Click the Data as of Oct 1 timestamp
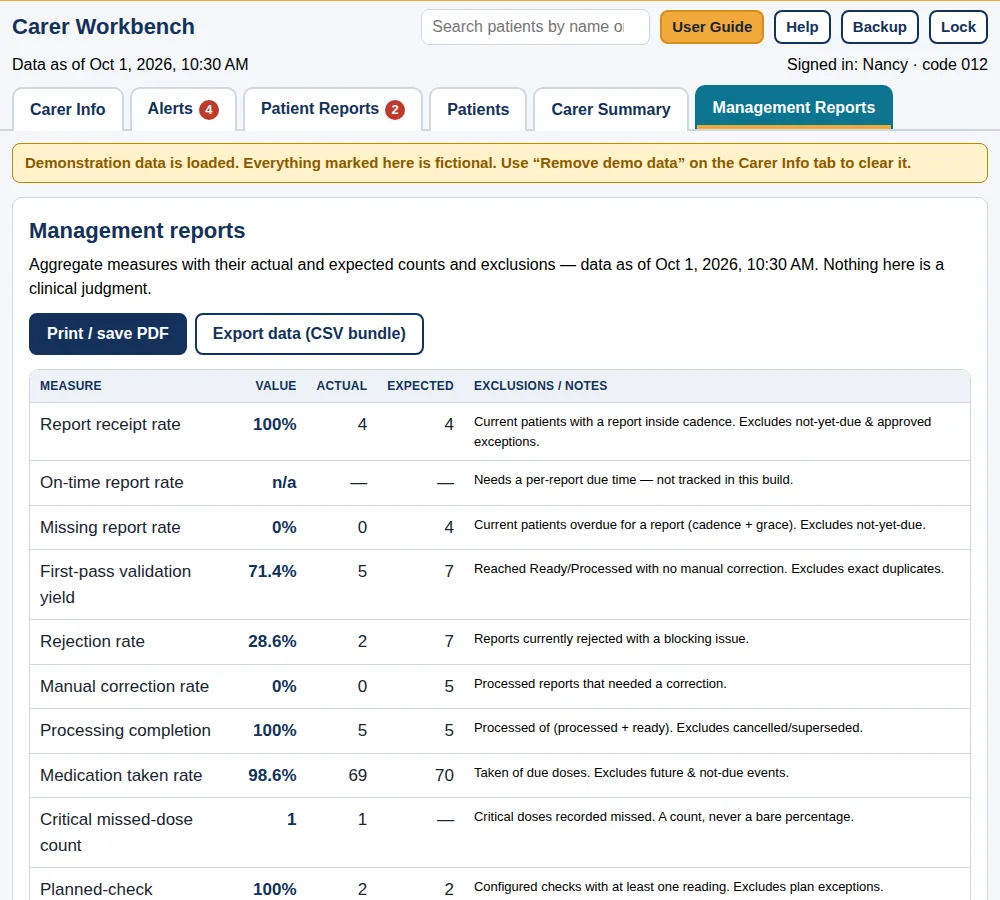This screenshot has height=900, width=1000. point(130,64)
